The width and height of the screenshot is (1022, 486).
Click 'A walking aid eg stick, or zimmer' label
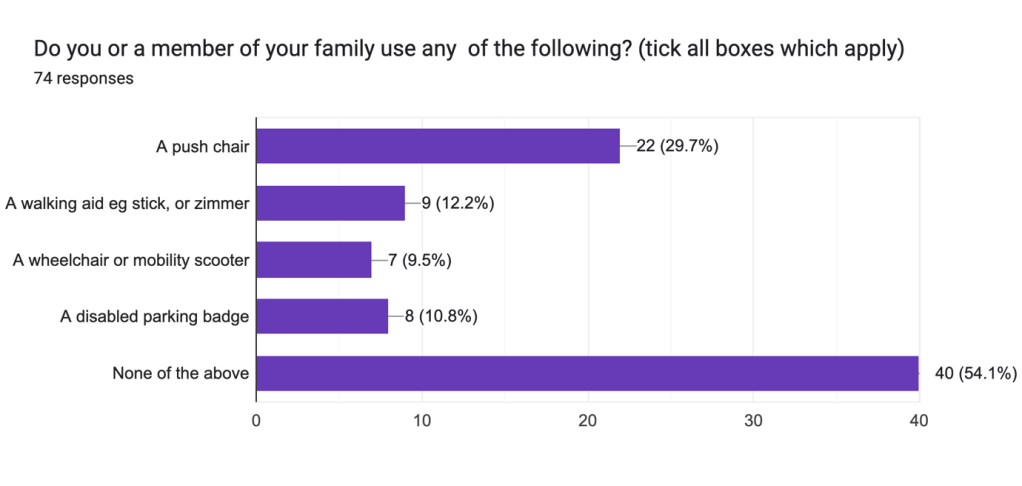click(127, 204)
